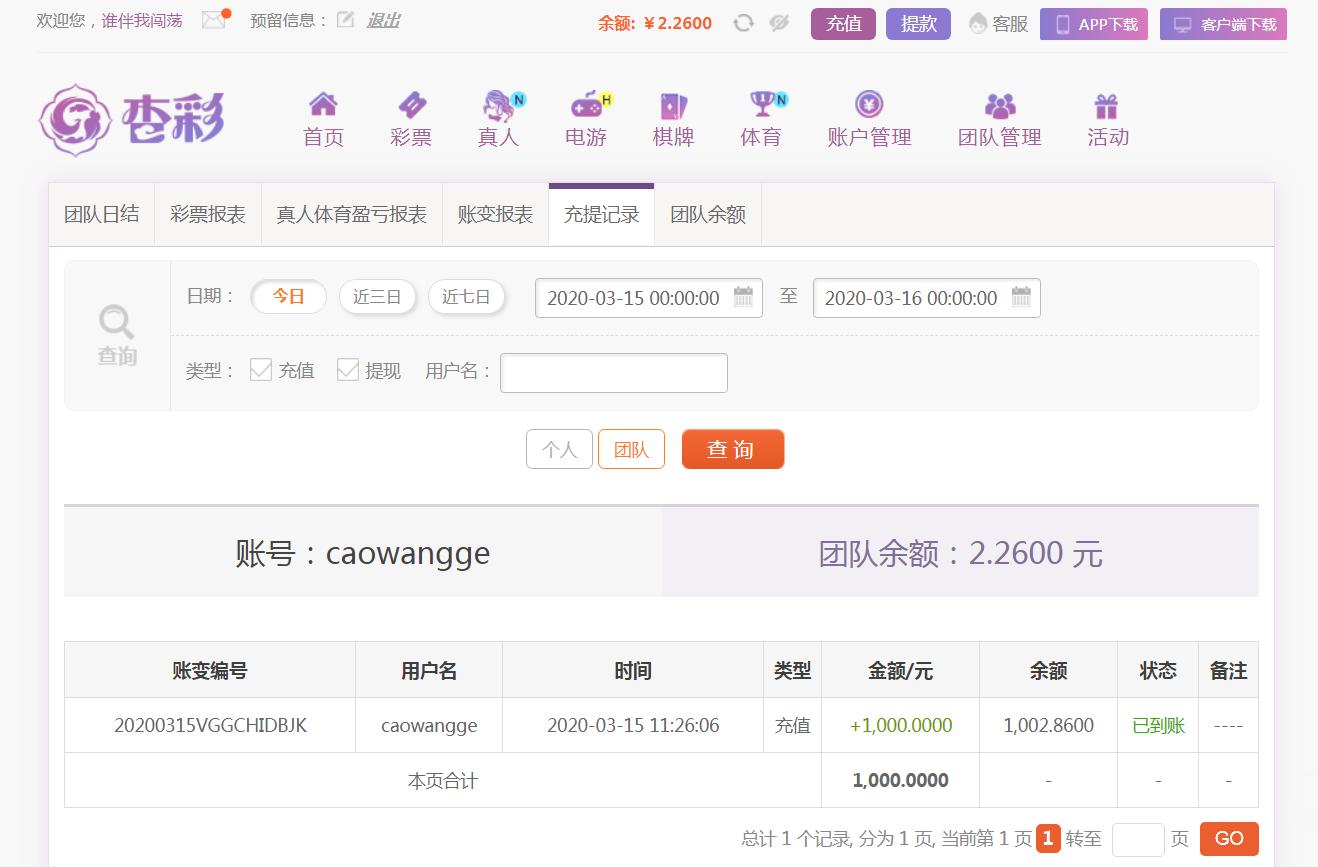
Task: Toggle the 提现 type checkbox
Action: pyautogui.click(x=348, y=370)
